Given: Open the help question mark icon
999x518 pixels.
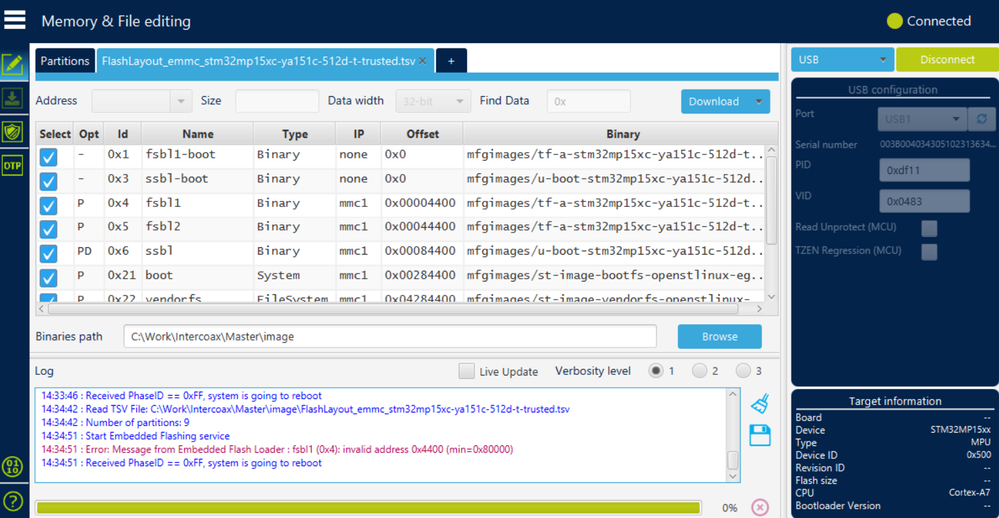Looking at the screenshot, I should [x=13, y=501].
